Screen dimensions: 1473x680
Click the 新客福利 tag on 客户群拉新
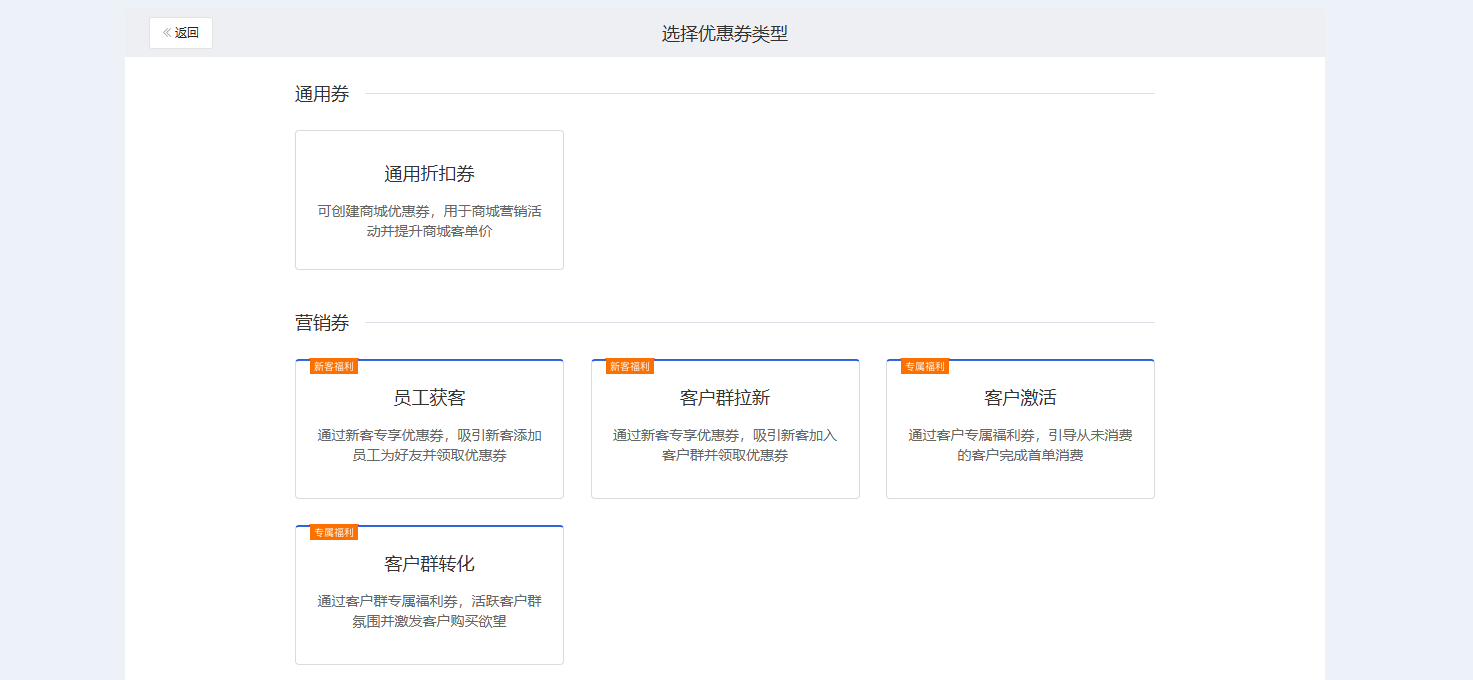[630, 367]
